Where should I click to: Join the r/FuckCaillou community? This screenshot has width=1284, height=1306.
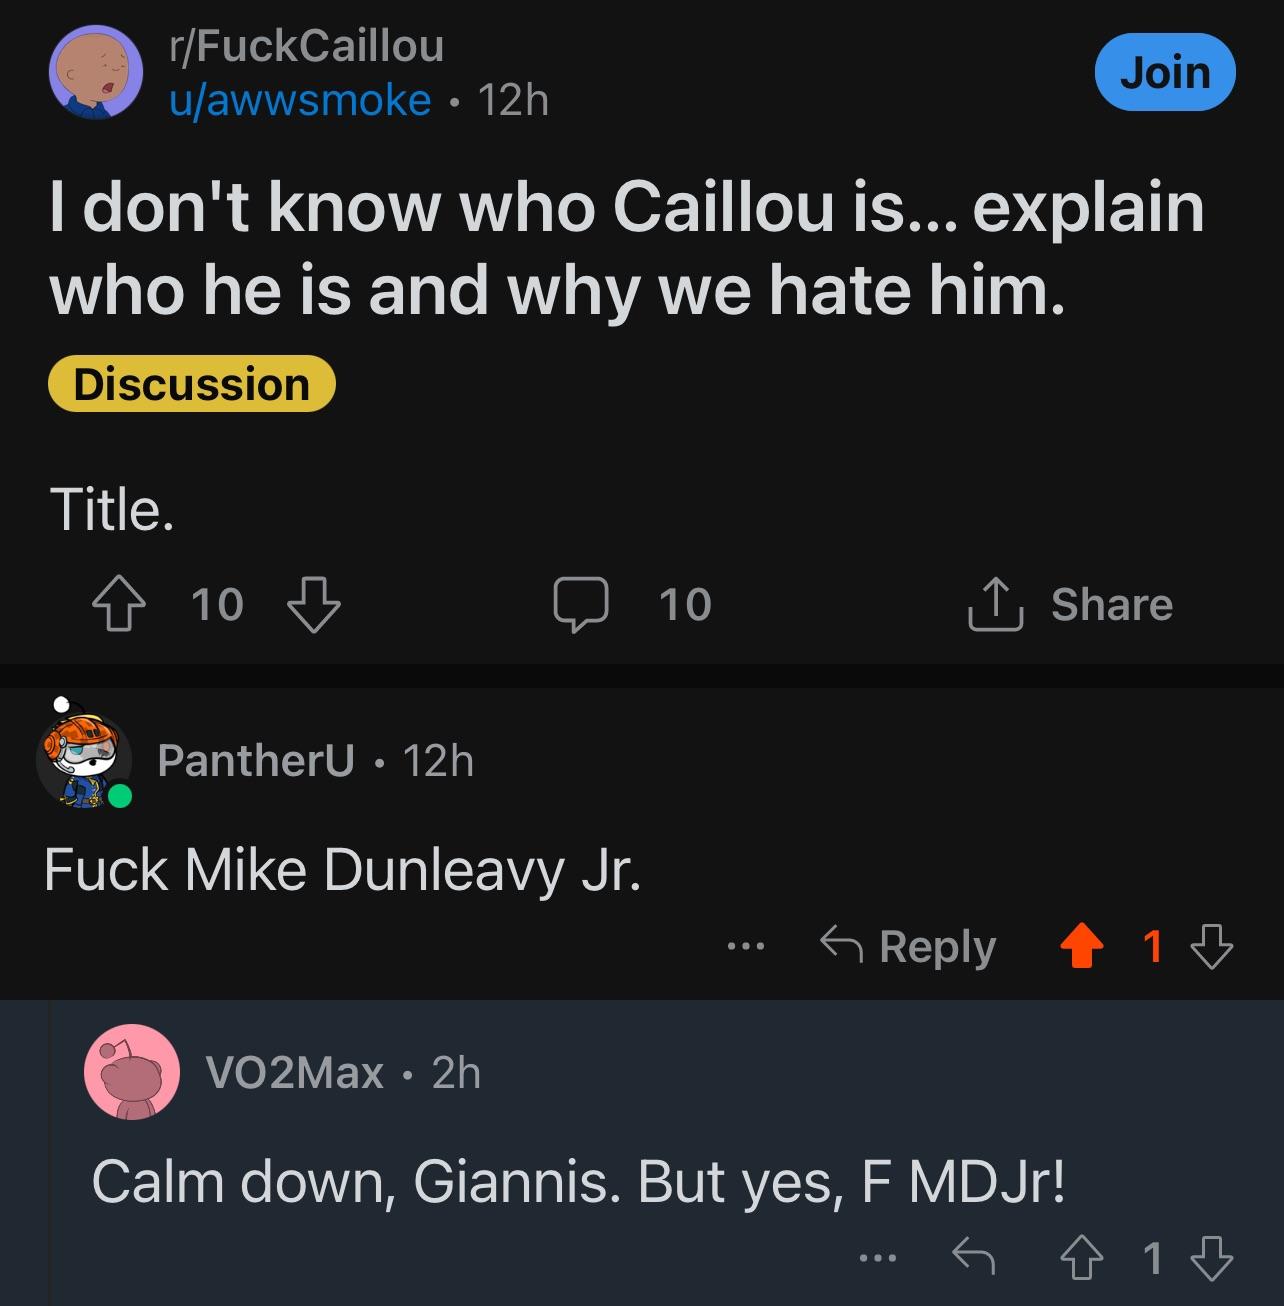(x=1165, y=72)
